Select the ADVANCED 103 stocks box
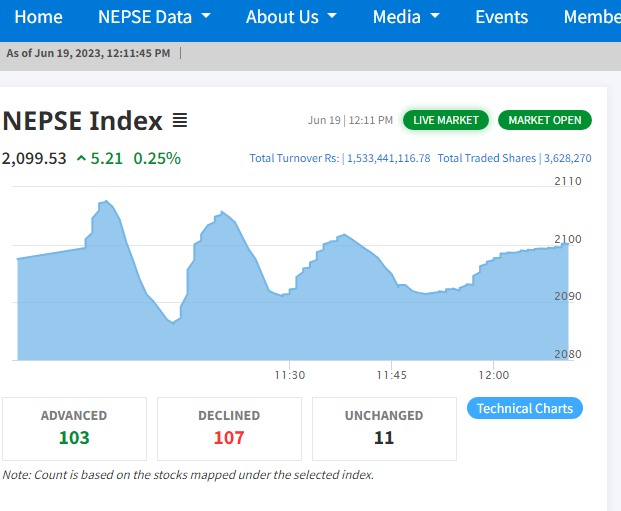This screenshot has width=621, height=511. coord(74,429)
